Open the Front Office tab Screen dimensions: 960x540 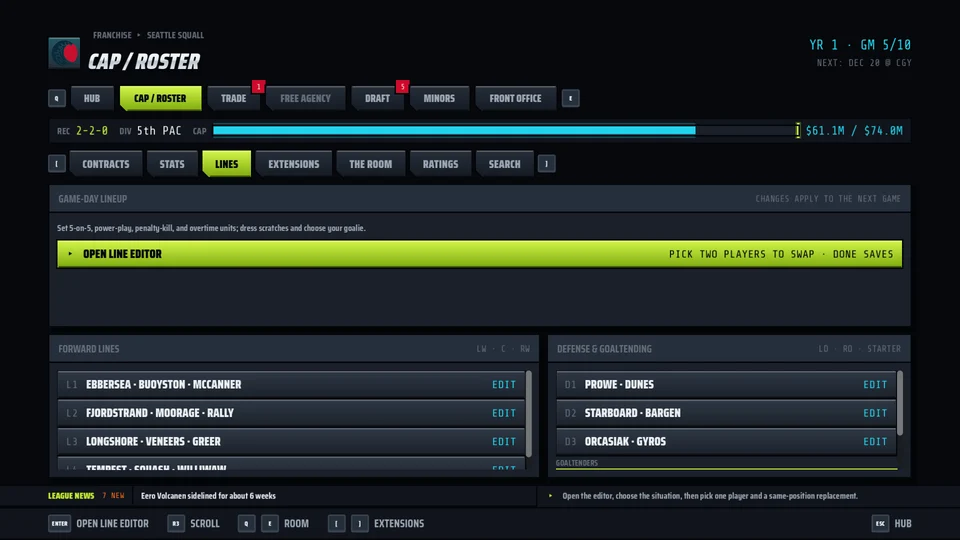tap(516, 98)
